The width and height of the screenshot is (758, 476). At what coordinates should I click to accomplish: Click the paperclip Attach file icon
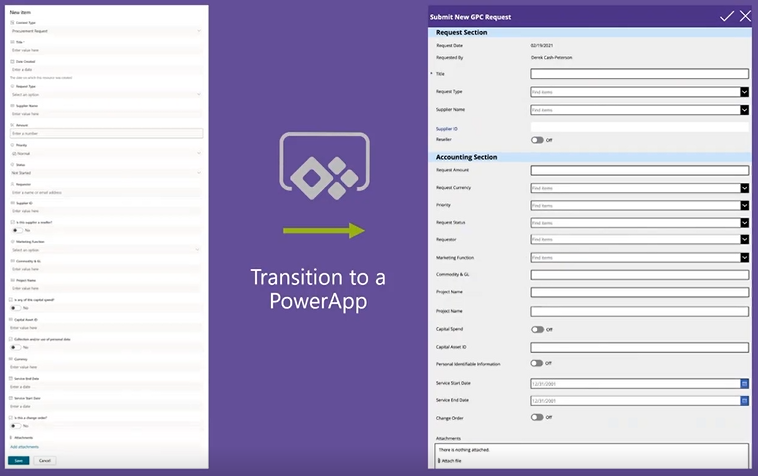(439, 461)
